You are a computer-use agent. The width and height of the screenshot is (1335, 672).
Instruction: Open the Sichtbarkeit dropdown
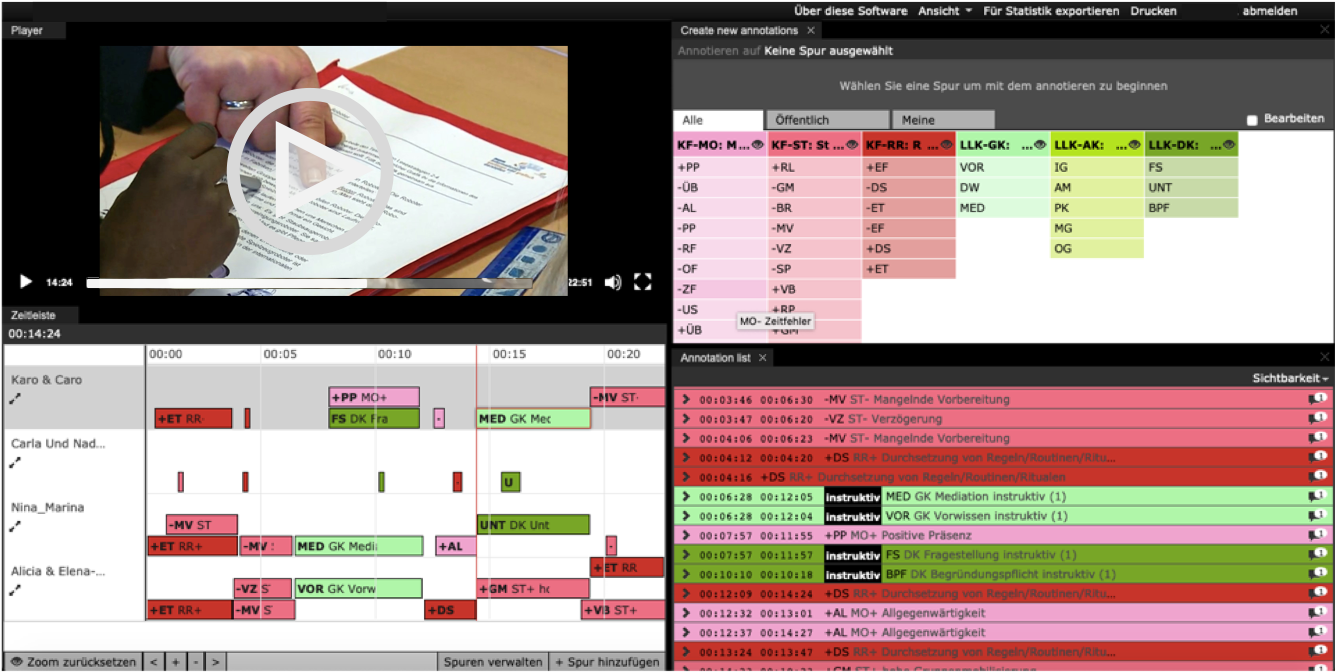(x=1290, y=379)
